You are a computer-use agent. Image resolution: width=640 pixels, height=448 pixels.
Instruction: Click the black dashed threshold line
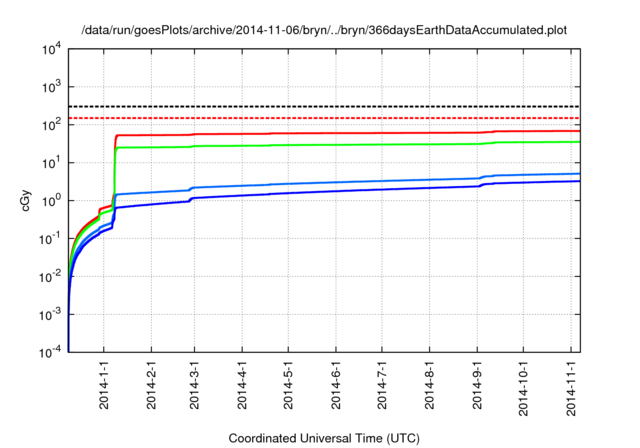click(x=324, y=106)
